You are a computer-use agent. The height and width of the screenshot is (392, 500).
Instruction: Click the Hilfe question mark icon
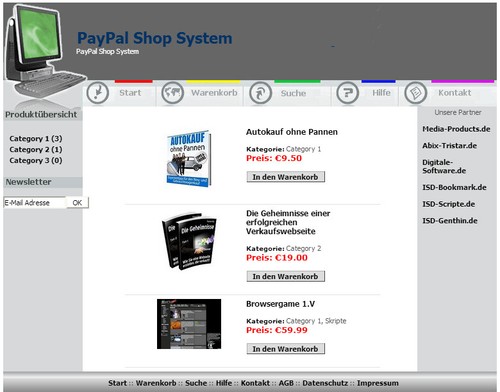coord(347,93)
